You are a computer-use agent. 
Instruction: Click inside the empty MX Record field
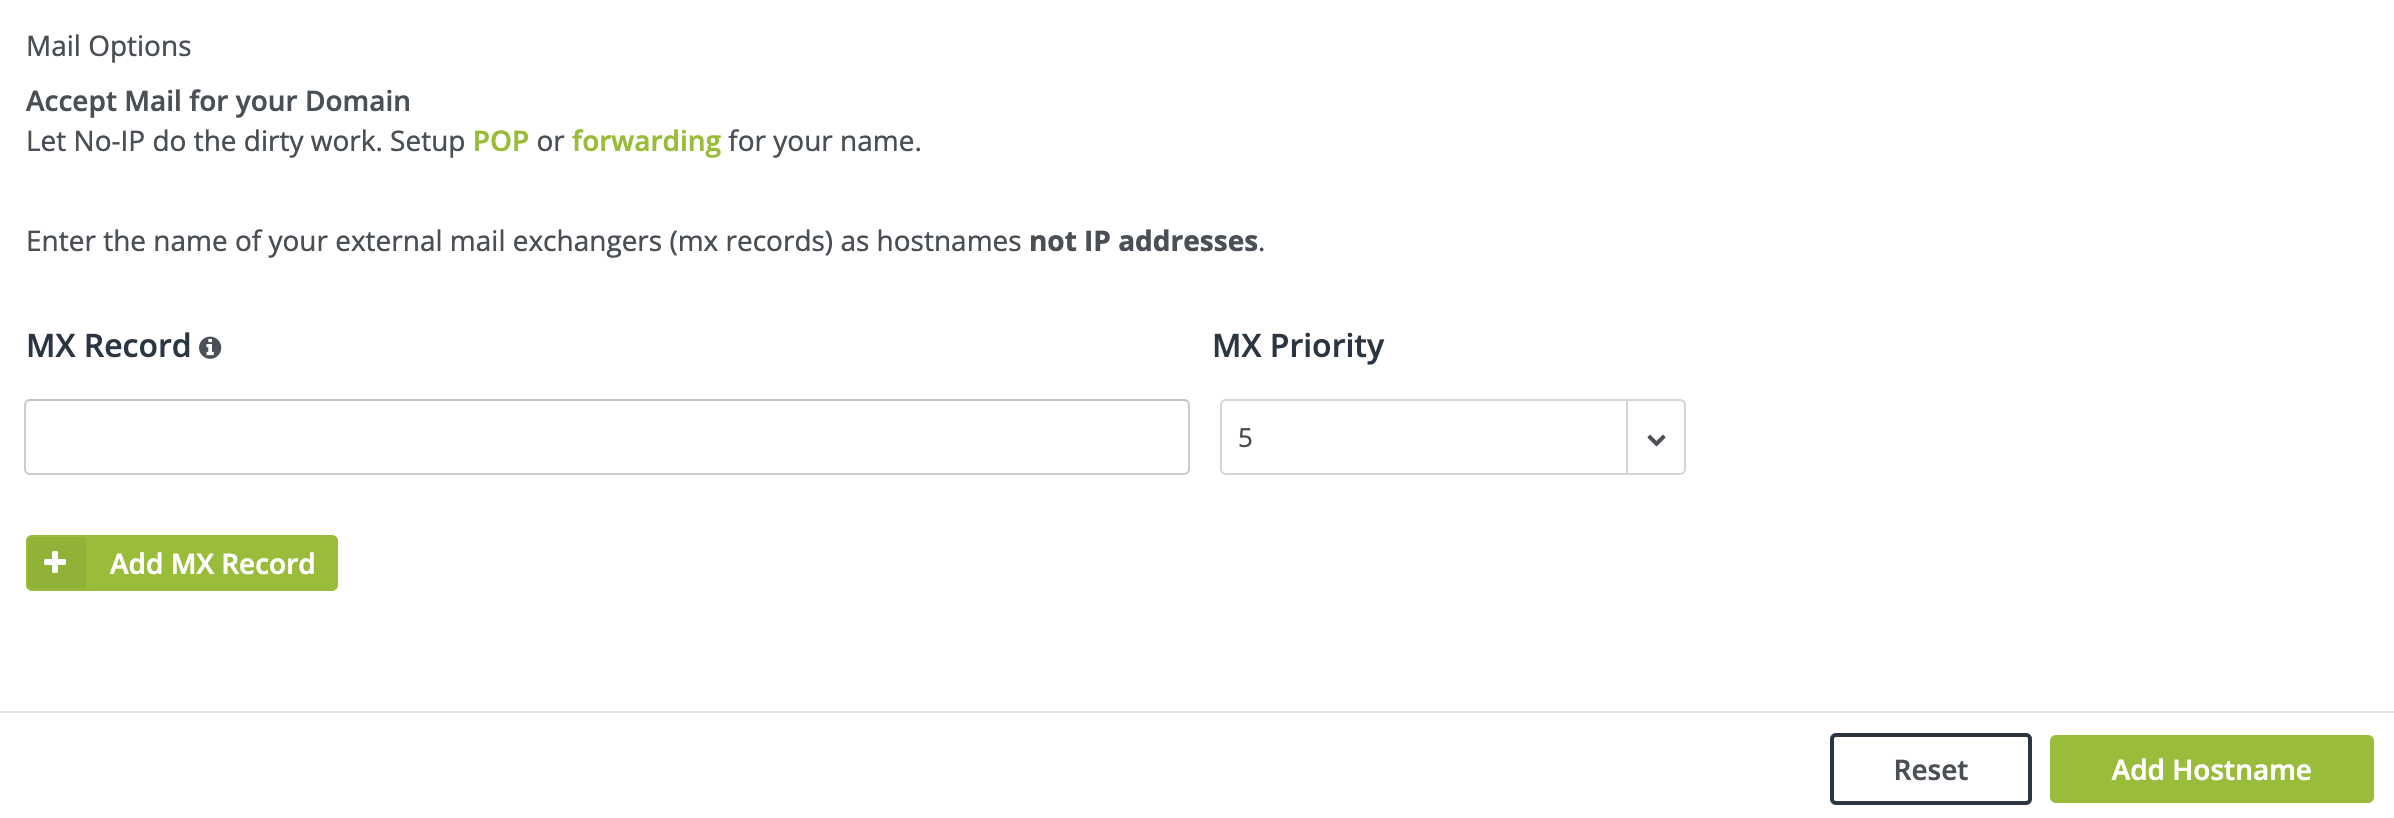pos(605,437)
